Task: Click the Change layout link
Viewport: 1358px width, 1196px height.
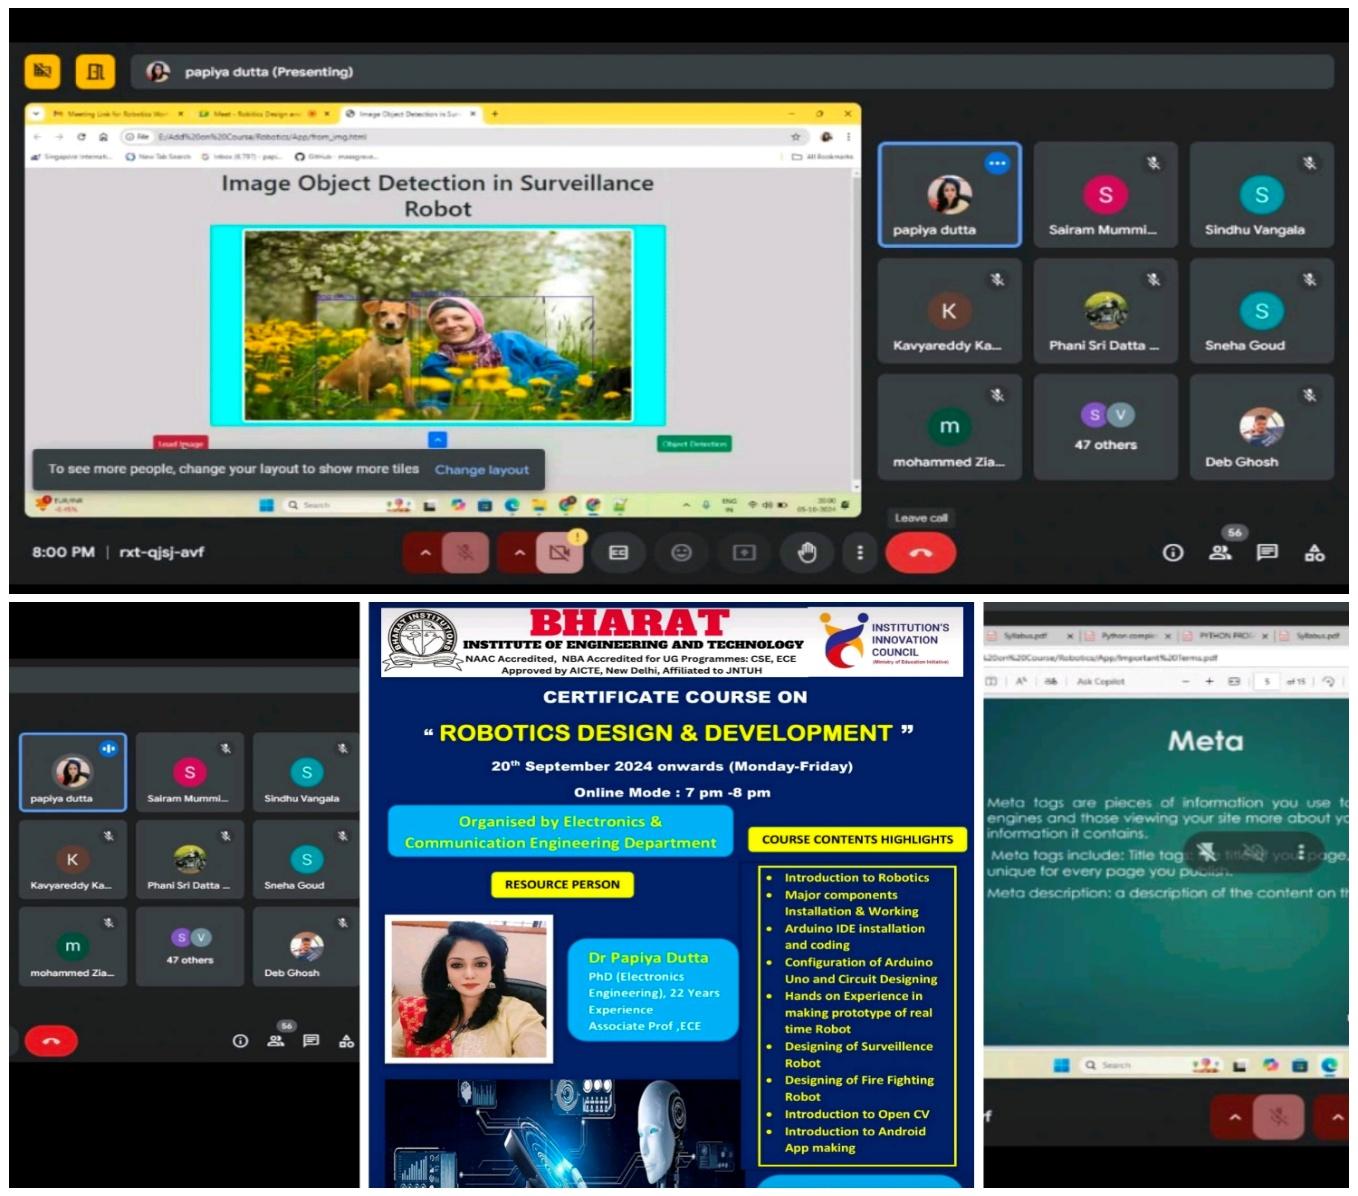Action: click(x=481, y=470)
